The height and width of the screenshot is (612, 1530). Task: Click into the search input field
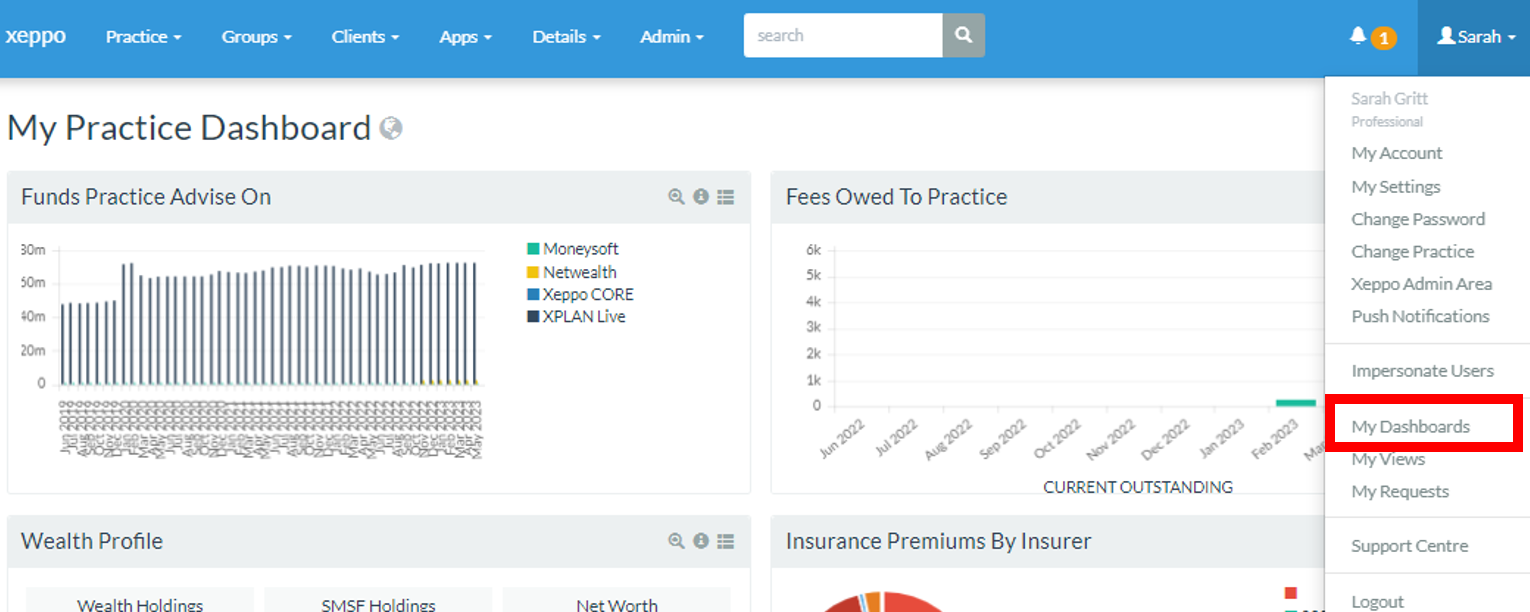(x=842, y=35)
